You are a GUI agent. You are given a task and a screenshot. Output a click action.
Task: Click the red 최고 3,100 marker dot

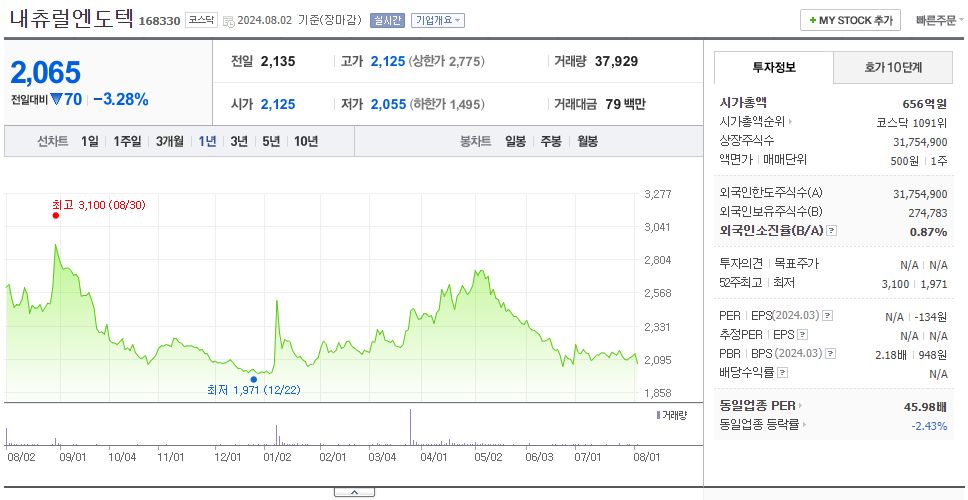coord(56,215)
